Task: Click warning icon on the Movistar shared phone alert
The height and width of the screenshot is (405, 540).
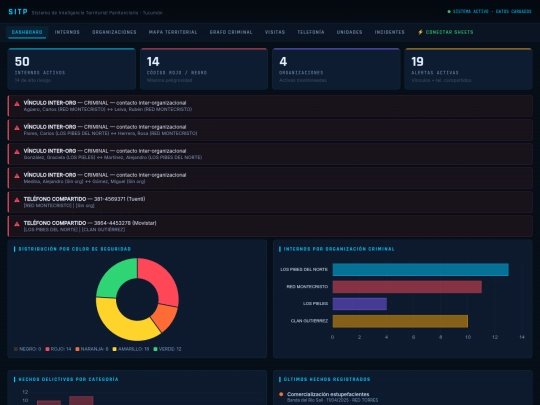Action: (17, 224)
